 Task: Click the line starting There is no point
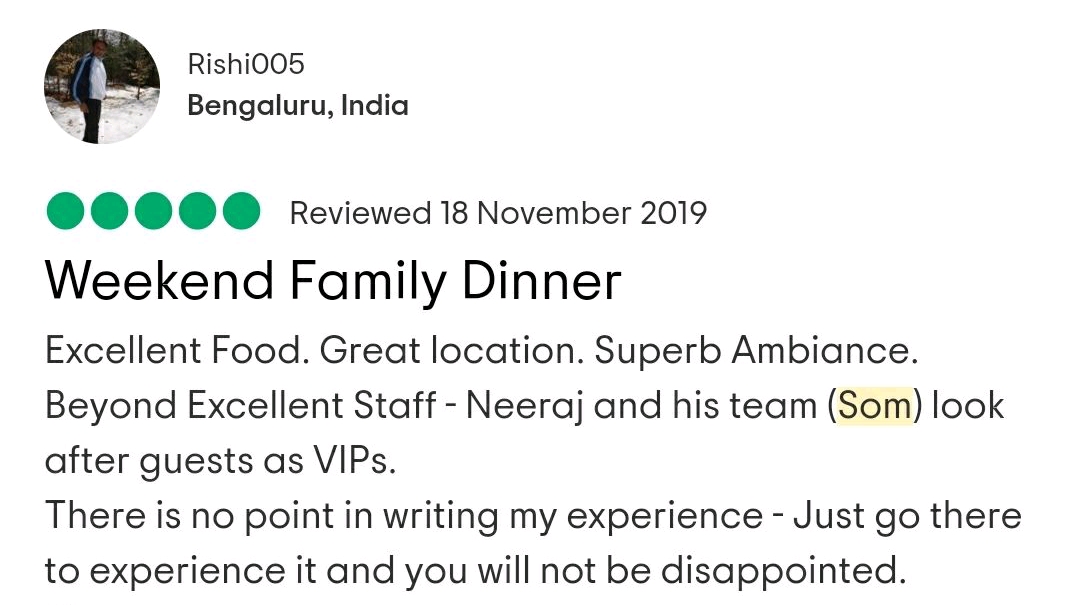[533, 516]
